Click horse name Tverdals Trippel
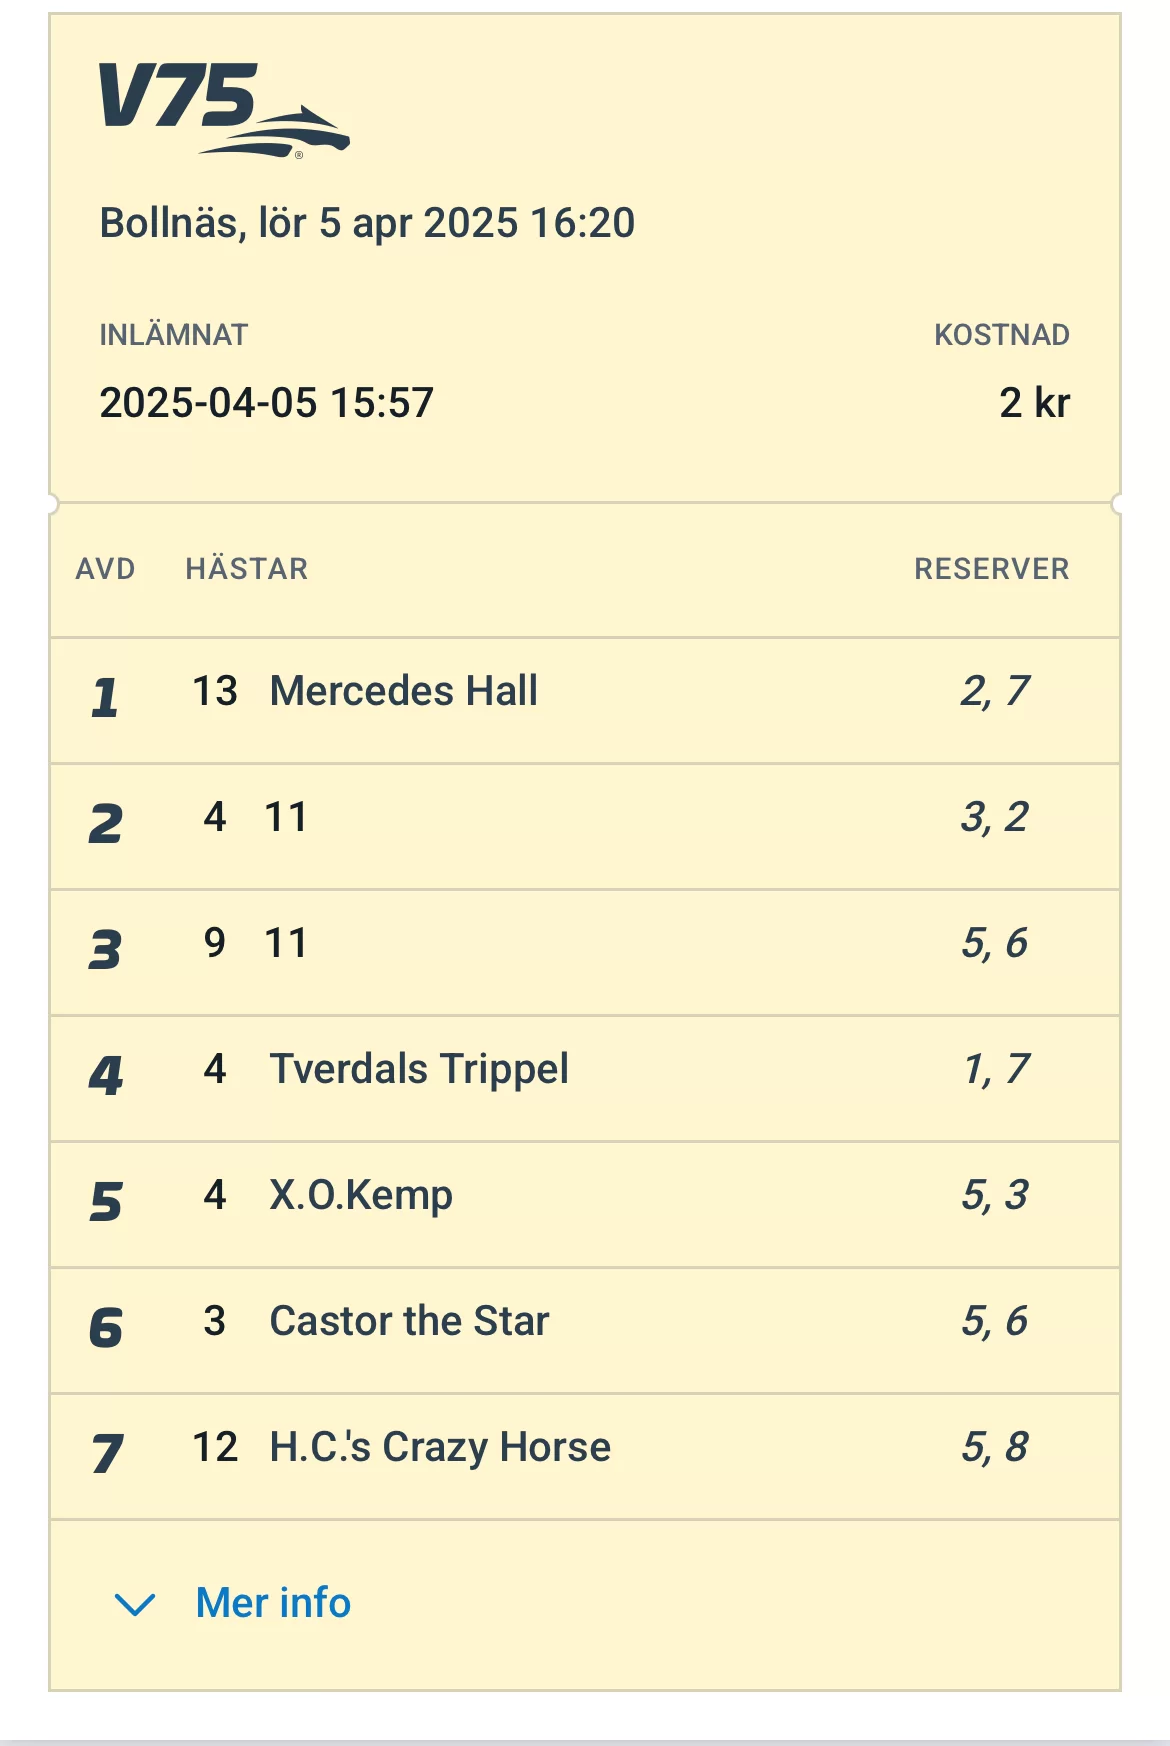Viewport: 1170px width, 1746px height. (x=419, y=1069)
